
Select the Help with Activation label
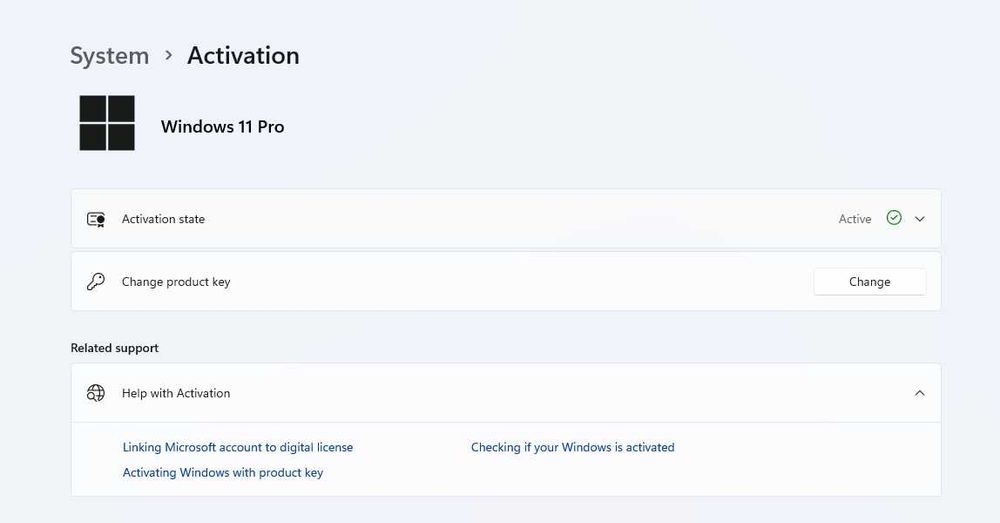point(176,393)
